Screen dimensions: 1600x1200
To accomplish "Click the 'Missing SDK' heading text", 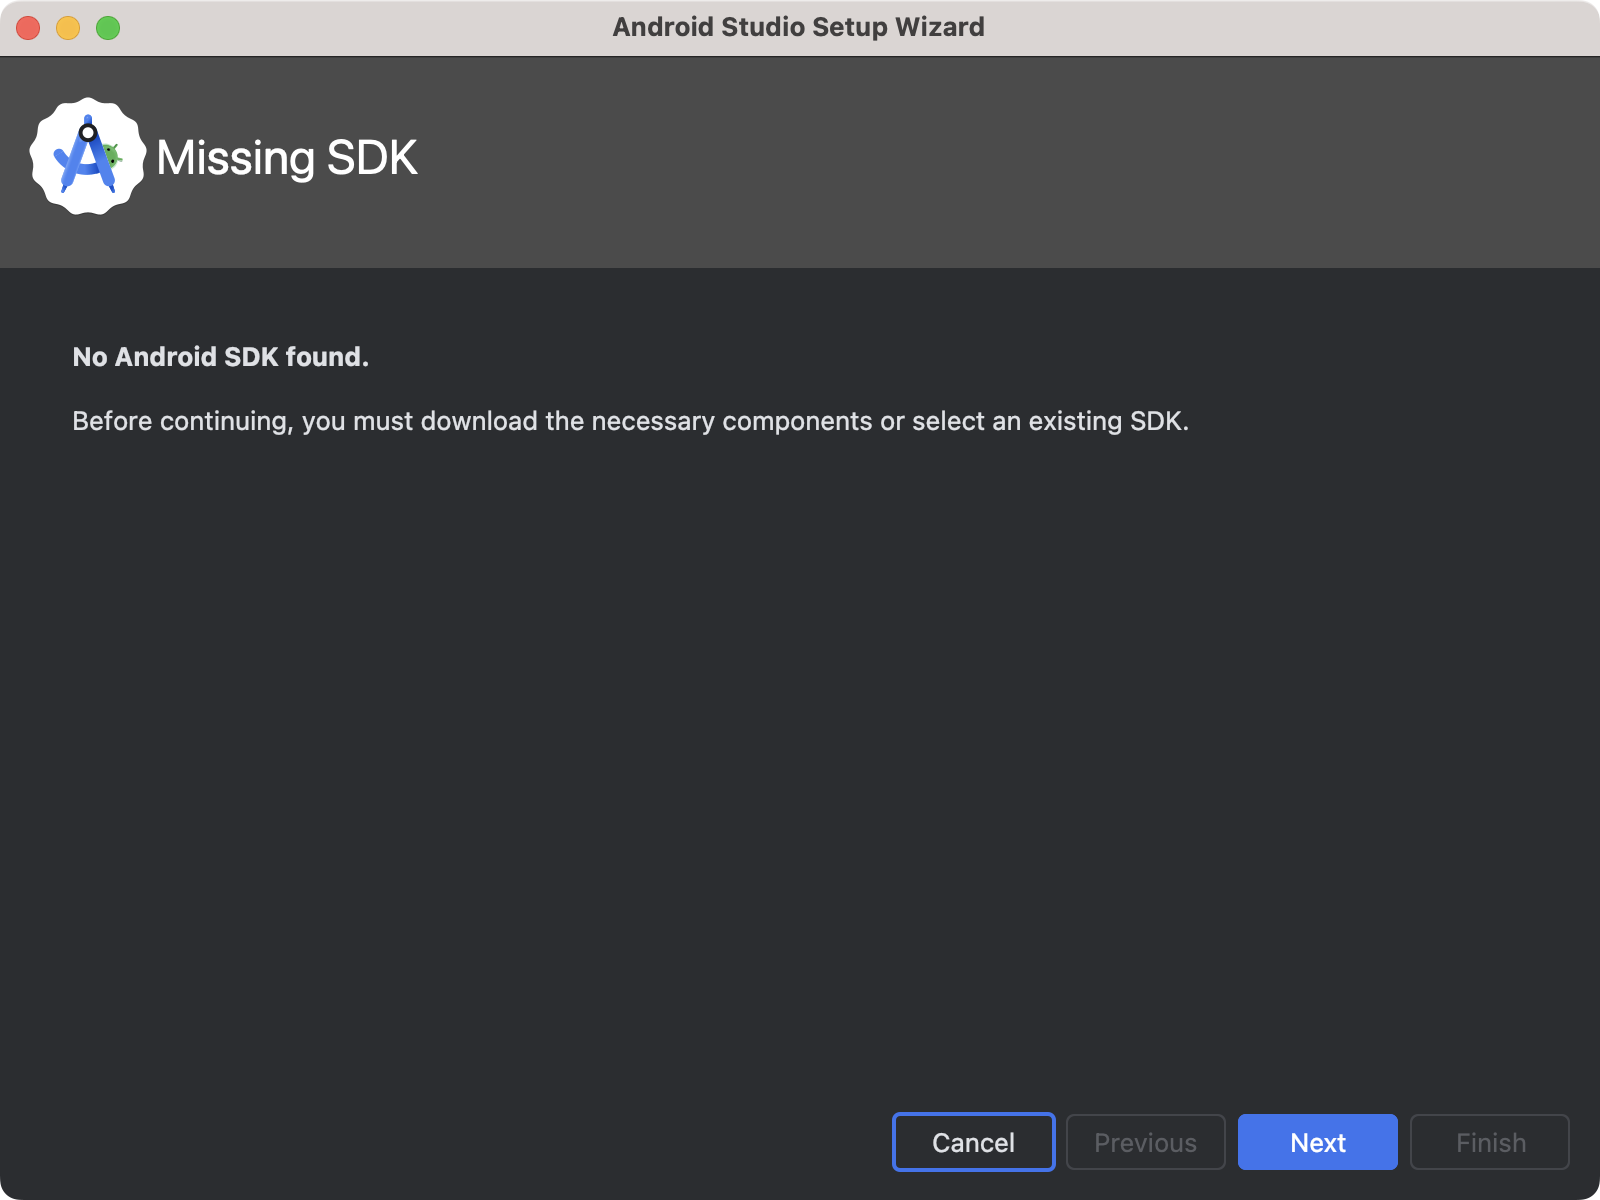I will point(285,158).
